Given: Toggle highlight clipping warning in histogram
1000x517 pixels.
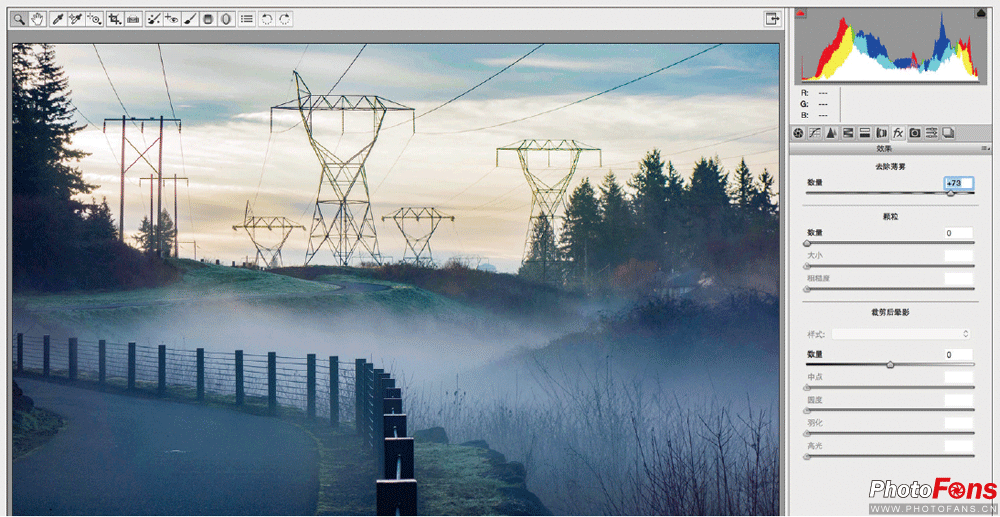Looking at the screenshot, I should pos(980,13).
